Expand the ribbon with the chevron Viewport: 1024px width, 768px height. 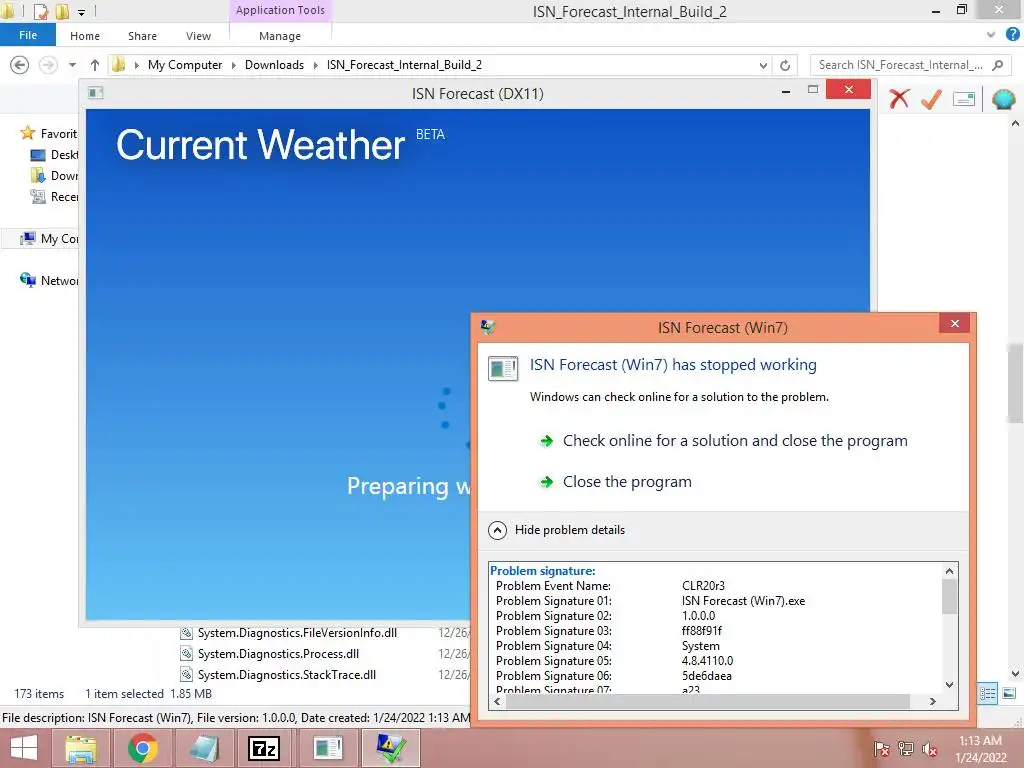pyautogui.click(x=991, y=35)
